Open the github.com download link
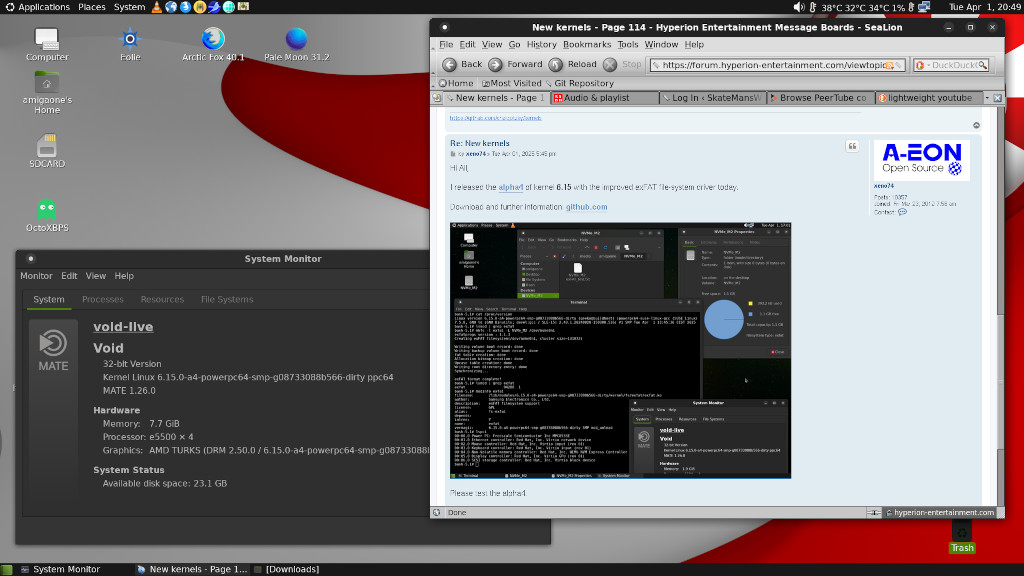The width and height of the screenshot is (1024, 576). coord(586,207)
